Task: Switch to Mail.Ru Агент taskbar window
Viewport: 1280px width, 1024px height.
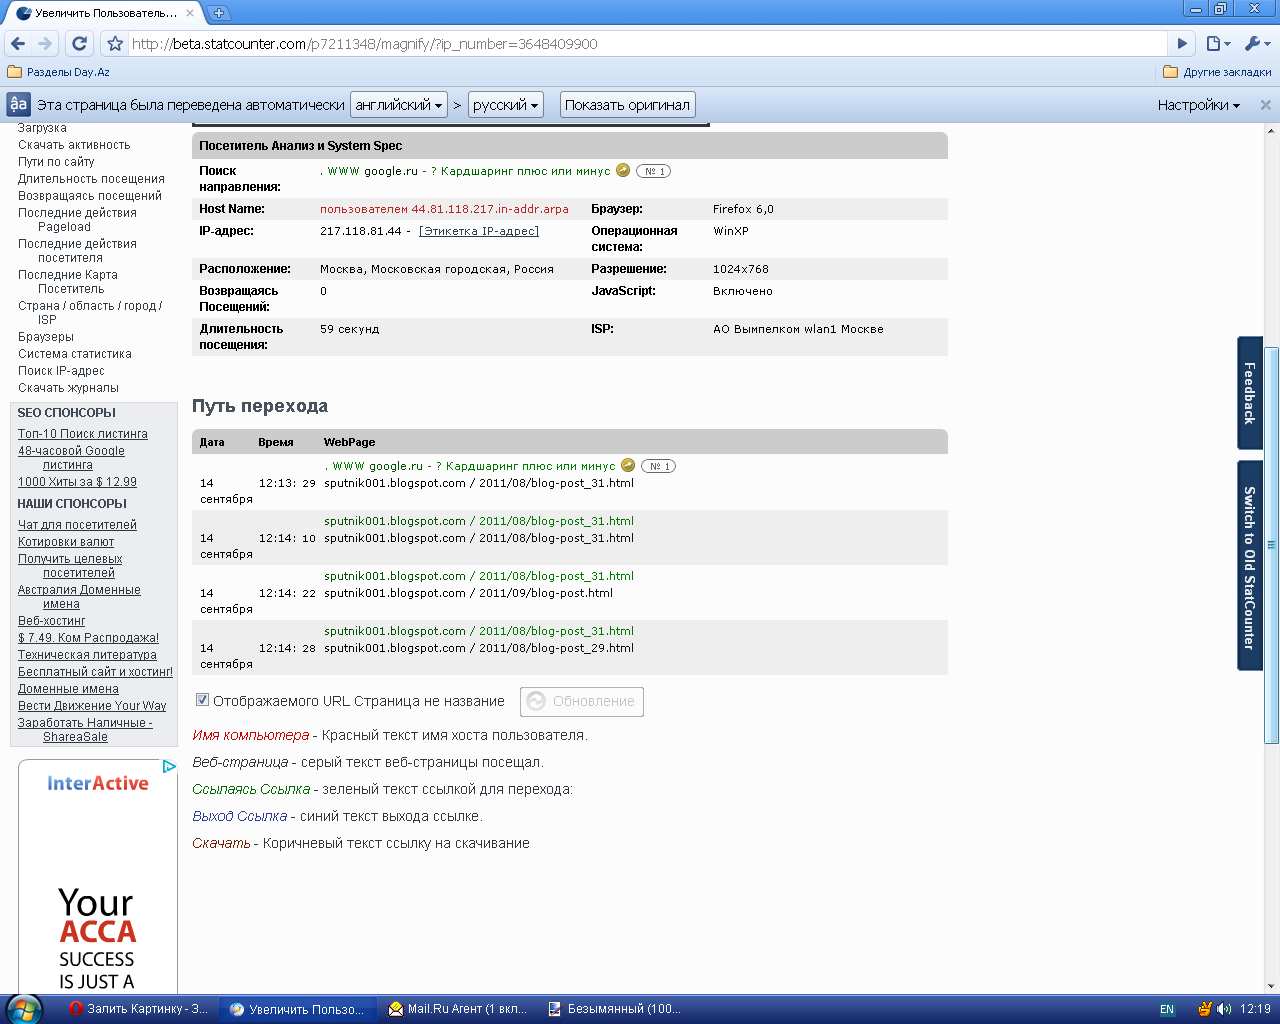Action: click(x=458, y=1009)
